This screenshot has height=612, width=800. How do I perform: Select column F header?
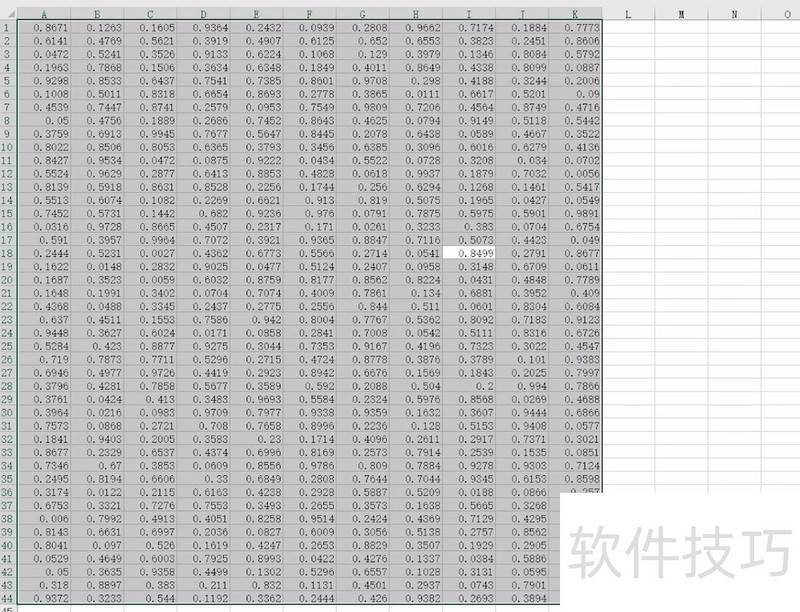(x=309, y=14)
